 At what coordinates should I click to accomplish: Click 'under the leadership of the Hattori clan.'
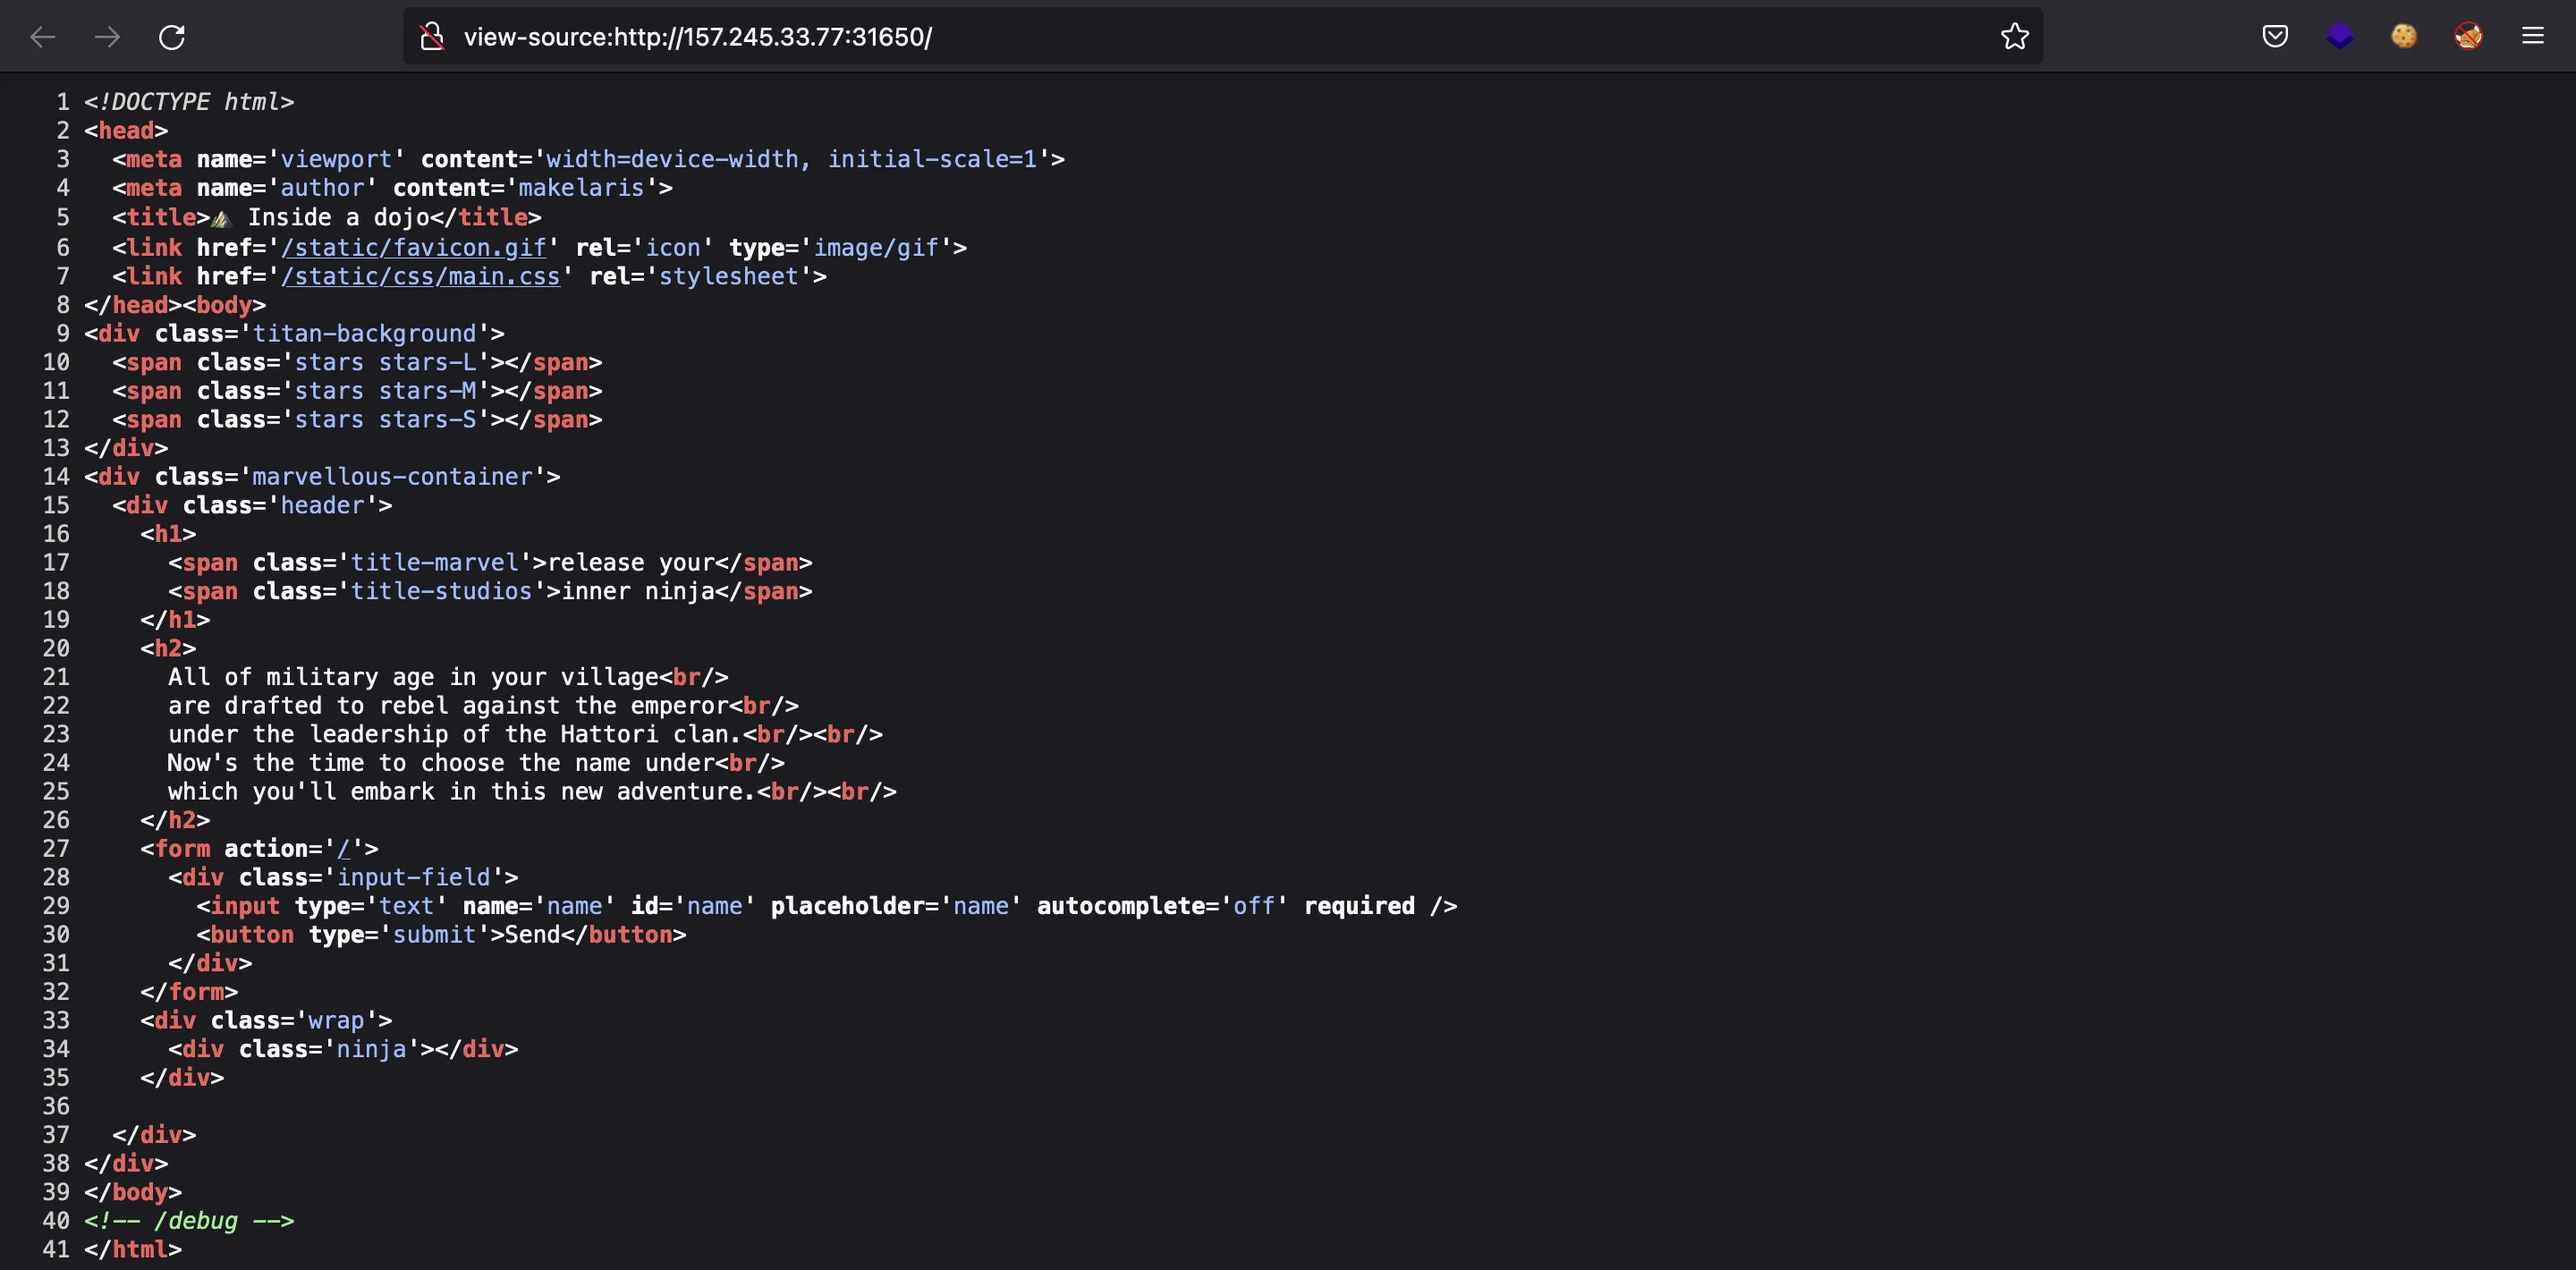455,734
